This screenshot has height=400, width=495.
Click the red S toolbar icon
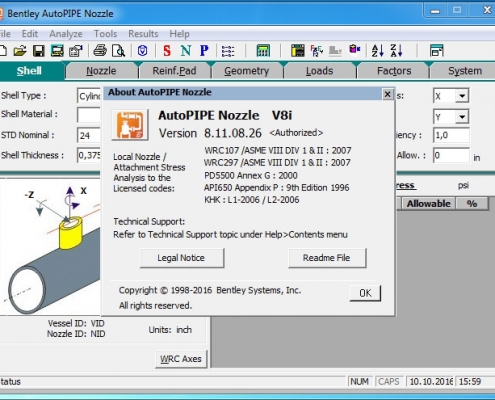click(167, 51)
